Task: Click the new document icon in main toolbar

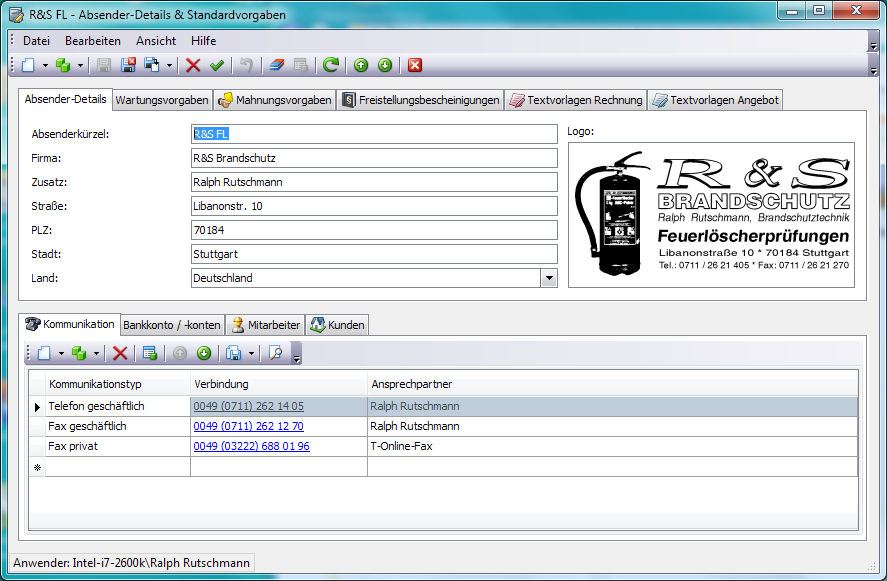Action: pos(28,66)
